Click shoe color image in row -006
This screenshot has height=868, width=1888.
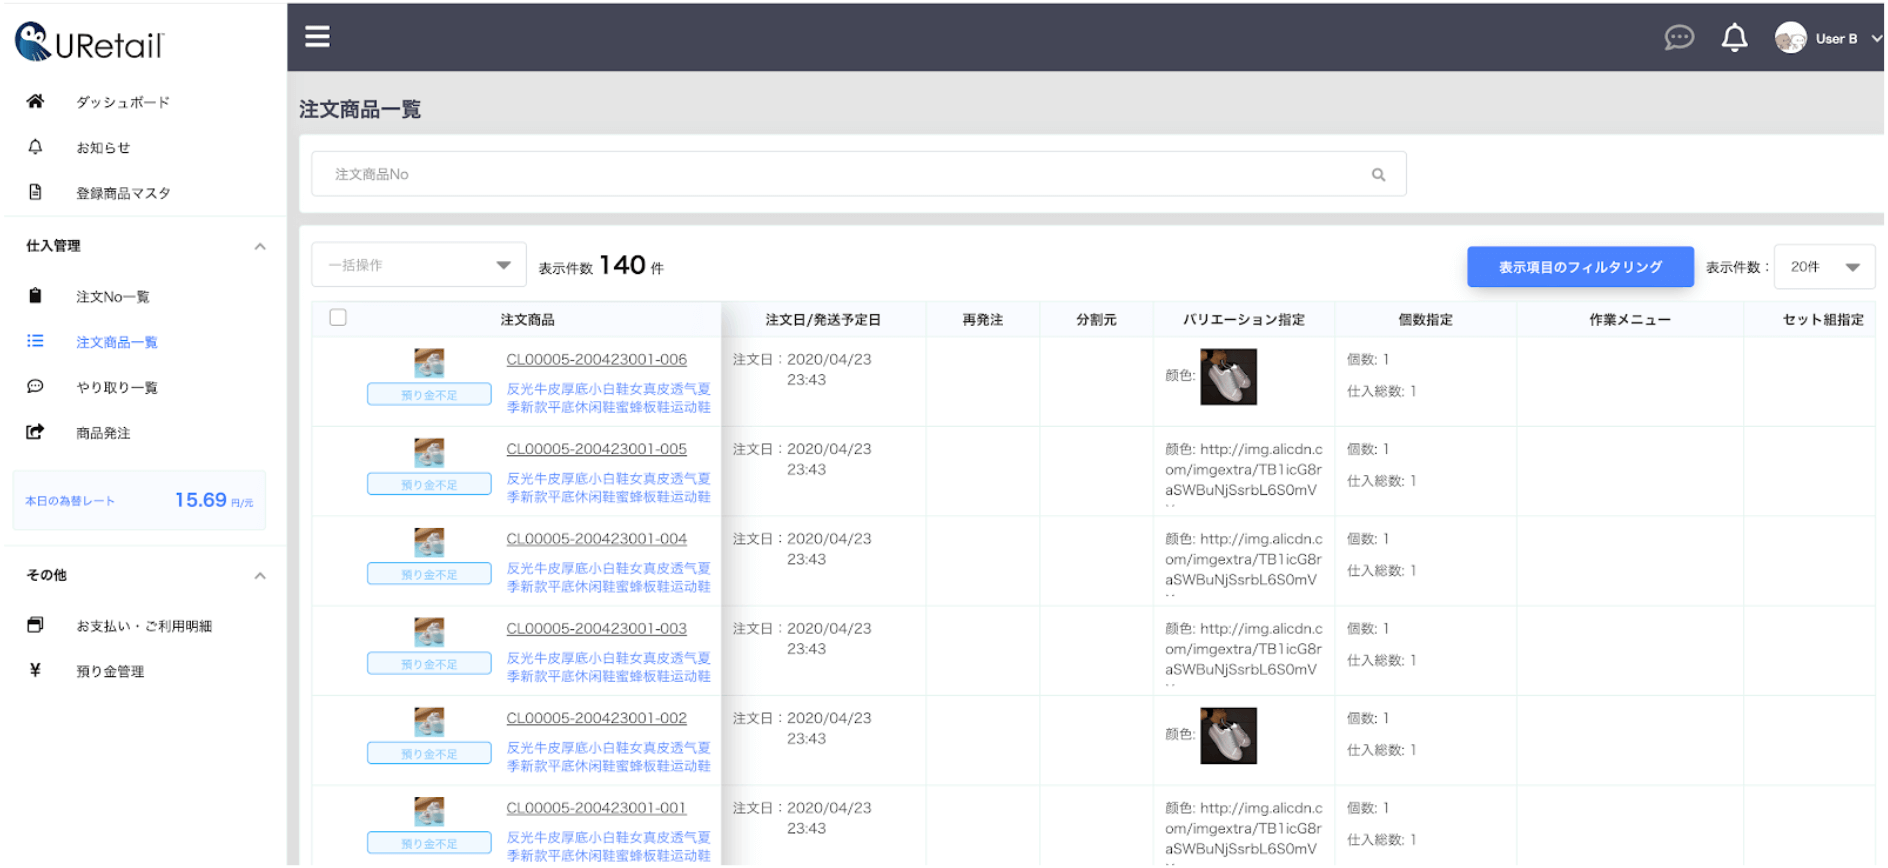pyautogui.click(x=1228, y=376)
